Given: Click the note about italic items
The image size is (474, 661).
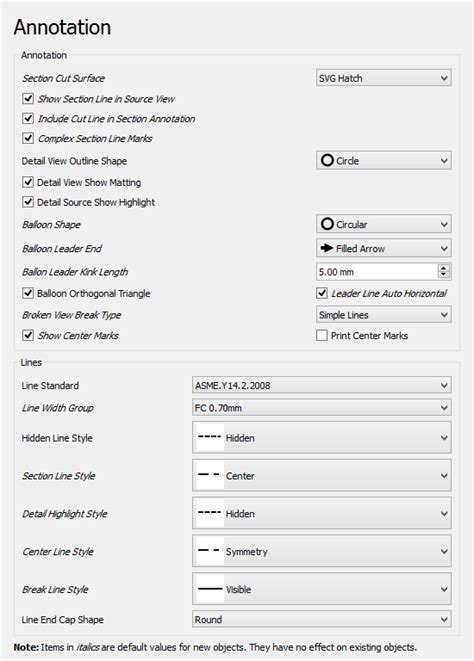Looking at the screenshot, I should coord(215,647).
